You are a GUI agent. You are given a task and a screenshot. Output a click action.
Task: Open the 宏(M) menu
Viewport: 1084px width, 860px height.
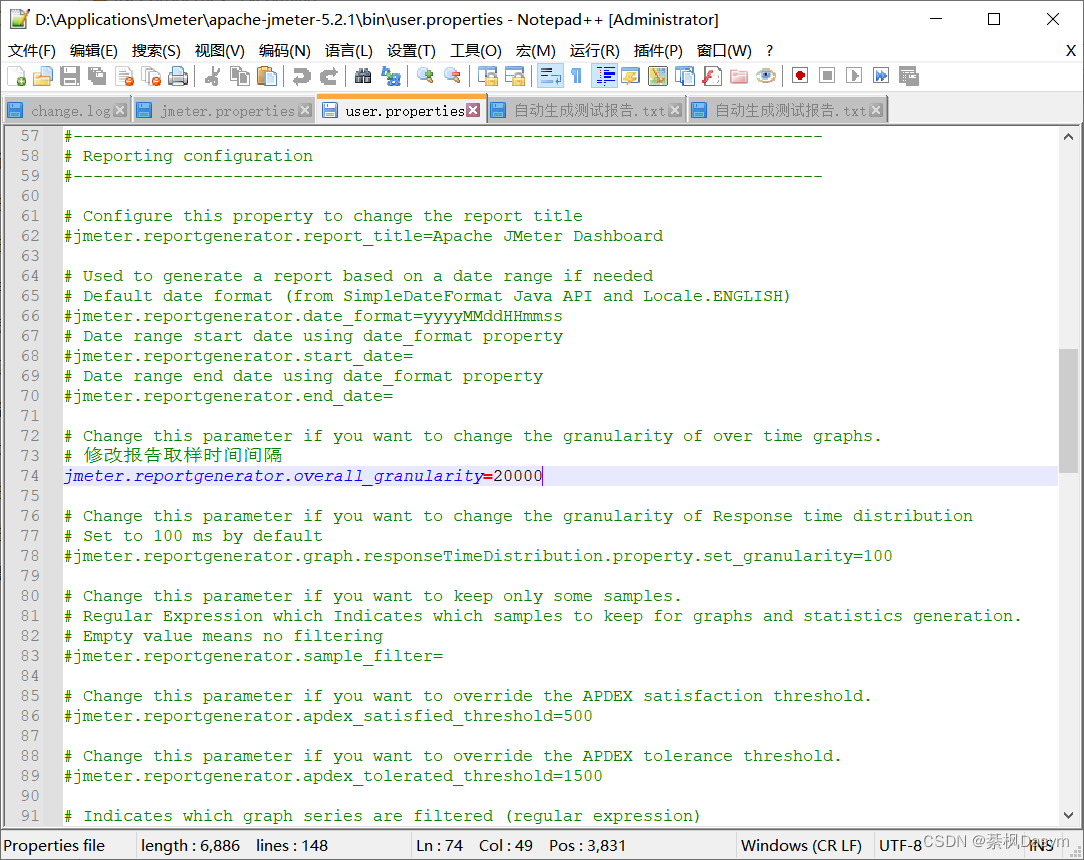pyautogui.click(x=536, y=50)
